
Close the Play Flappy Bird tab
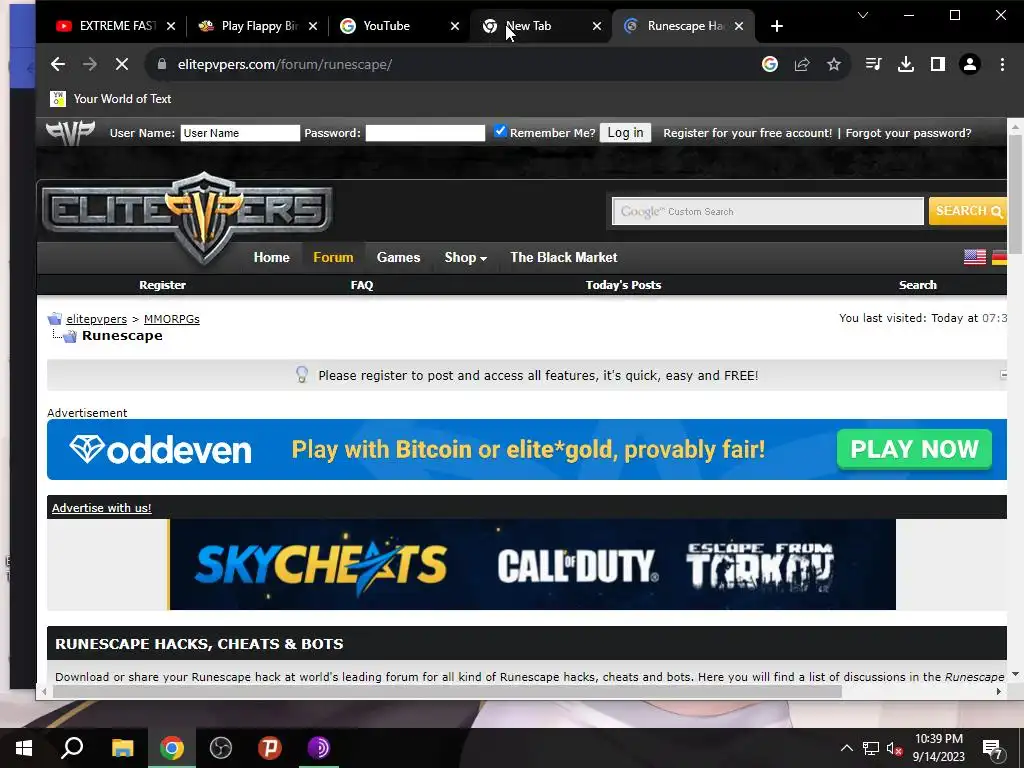(313, 26)
